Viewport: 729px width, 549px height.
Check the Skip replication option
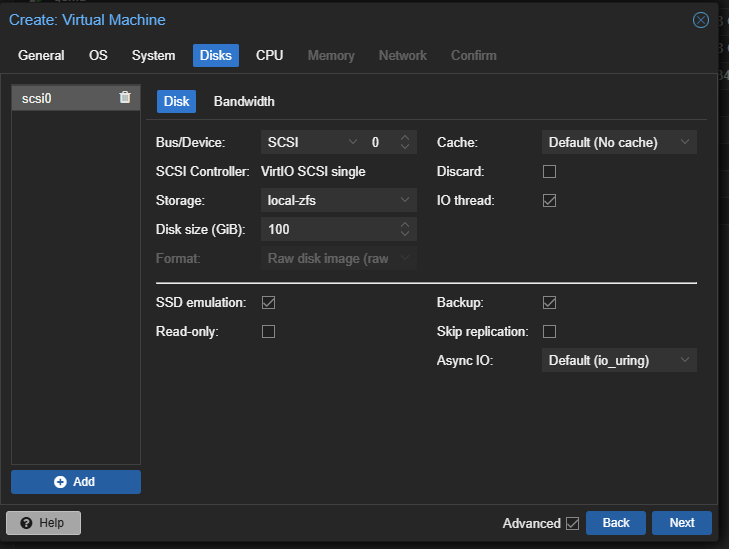(x=549, y=331)
